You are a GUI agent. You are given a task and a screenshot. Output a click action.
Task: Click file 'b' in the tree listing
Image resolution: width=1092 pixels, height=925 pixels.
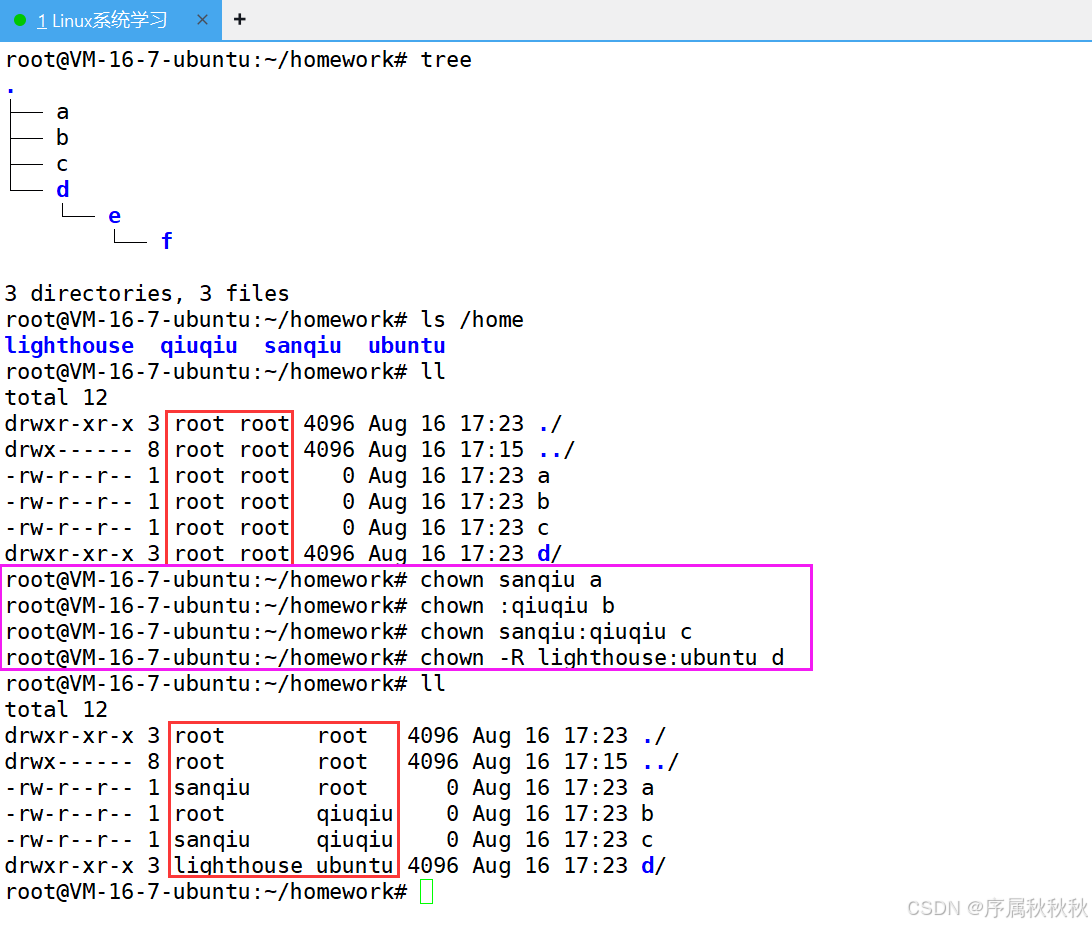[63, 137]
